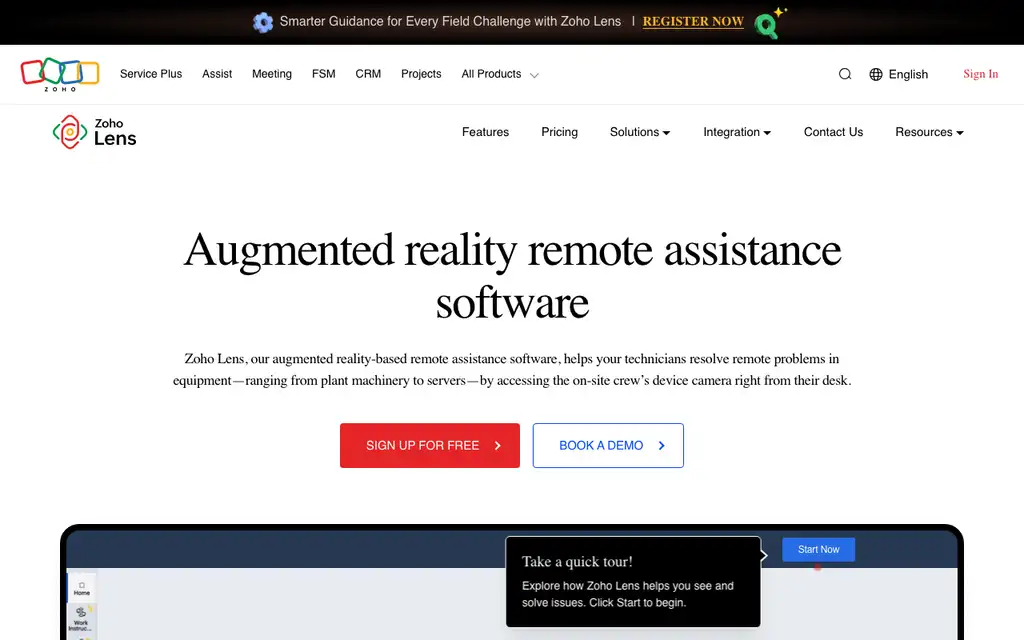Open the Contact Us page
Image resolution: width=1024 pixels, height=640 pixels.
[833, 132]
